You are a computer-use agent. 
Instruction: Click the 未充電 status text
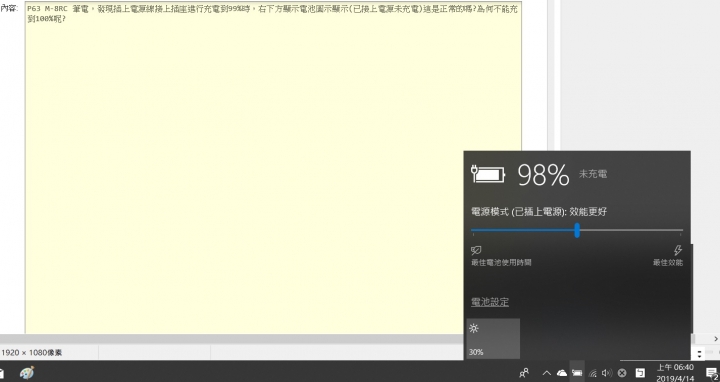point(593,174)
